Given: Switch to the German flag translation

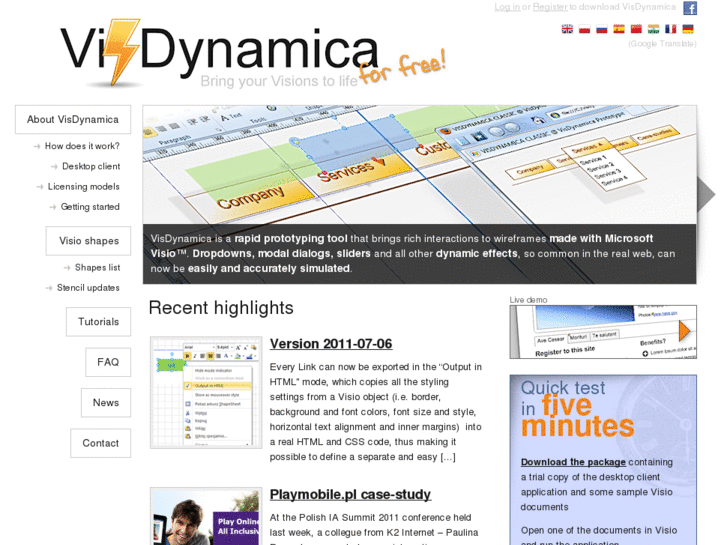Looking at the screenshot, I should [x=688, y=29].
